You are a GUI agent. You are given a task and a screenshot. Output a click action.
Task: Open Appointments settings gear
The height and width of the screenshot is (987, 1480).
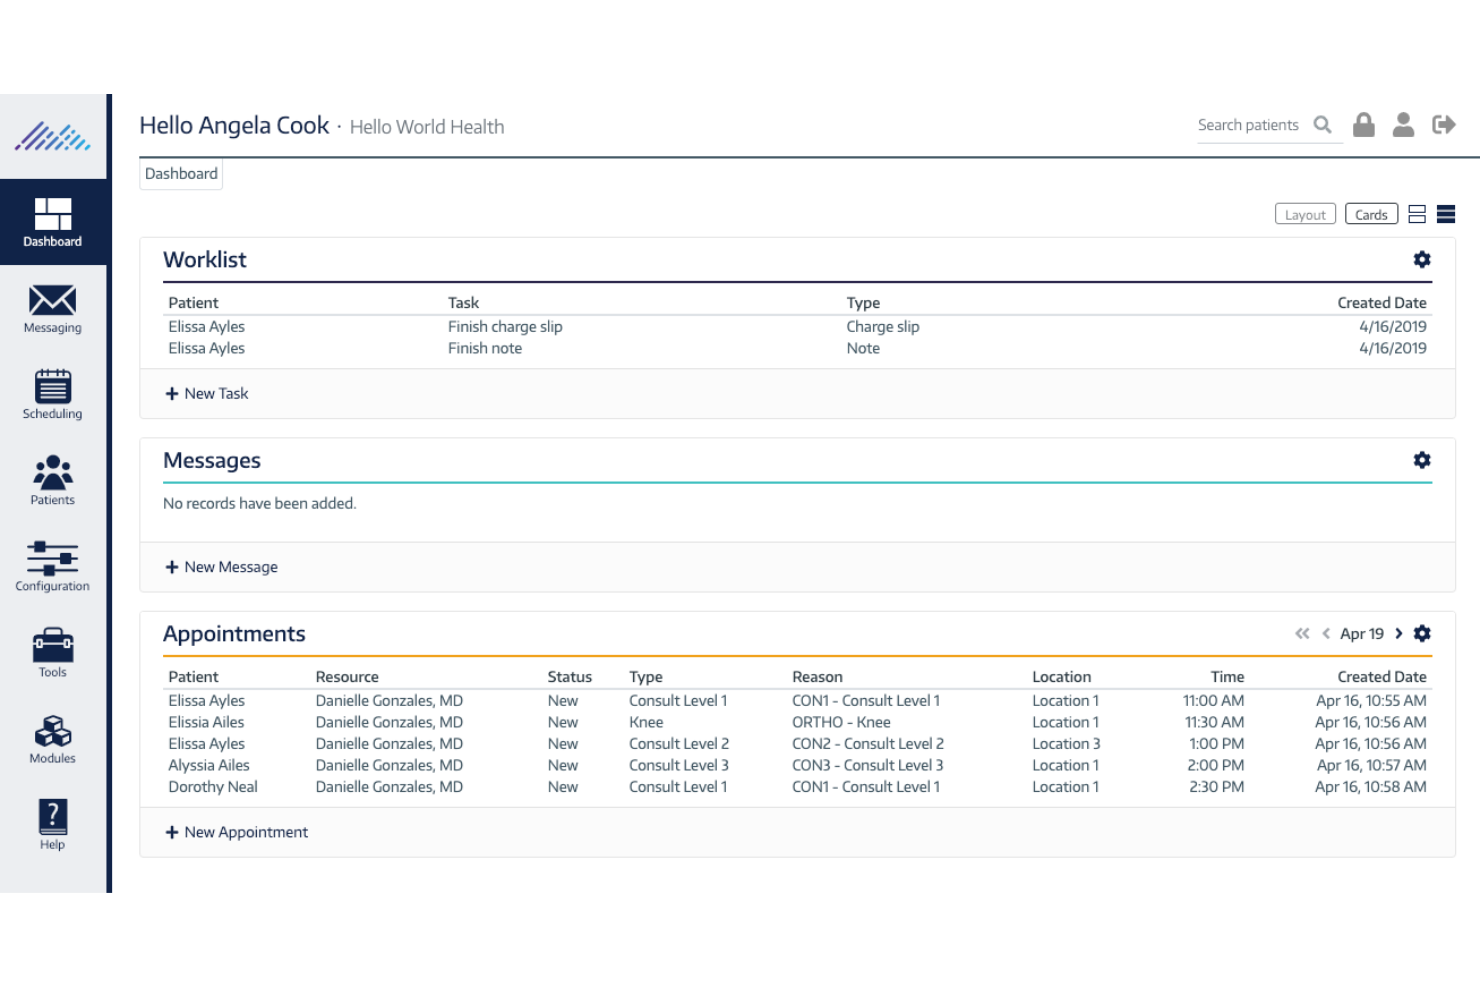[x=1422, y=633]
